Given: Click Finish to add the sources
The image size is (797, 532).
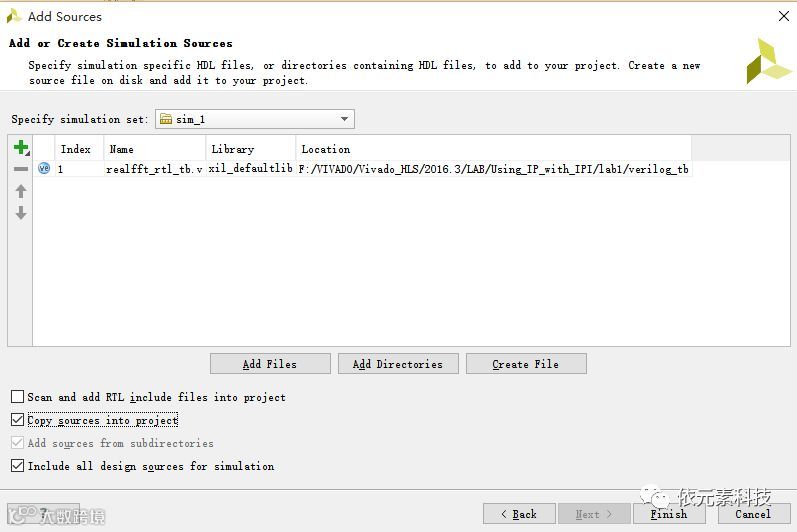Looking at the screenshot, I should tap(669, 514).
